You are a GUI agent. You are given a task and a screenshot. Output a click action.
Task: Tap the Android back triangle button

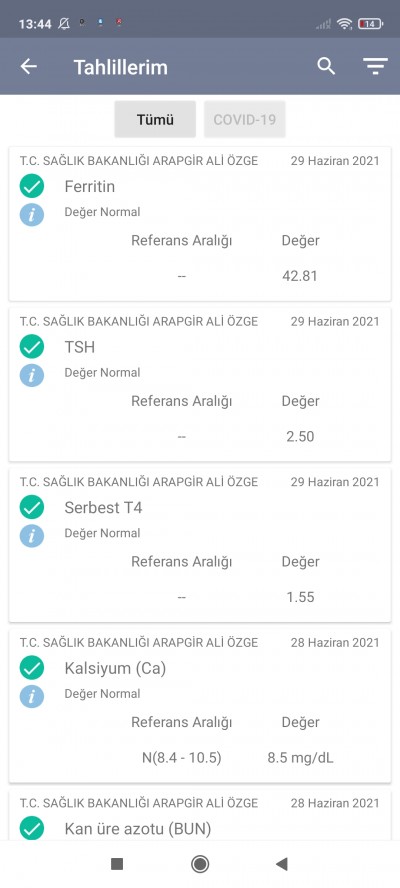[x=282, y=864]
